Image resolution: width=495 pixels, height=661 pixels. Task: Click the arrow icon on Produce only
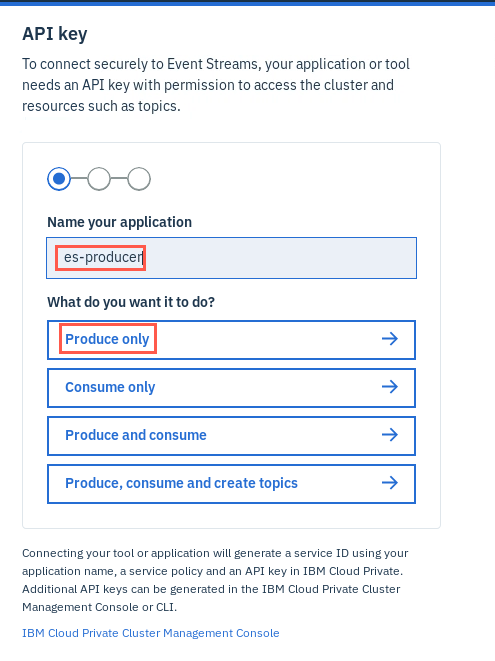click(x=390, y=339)
